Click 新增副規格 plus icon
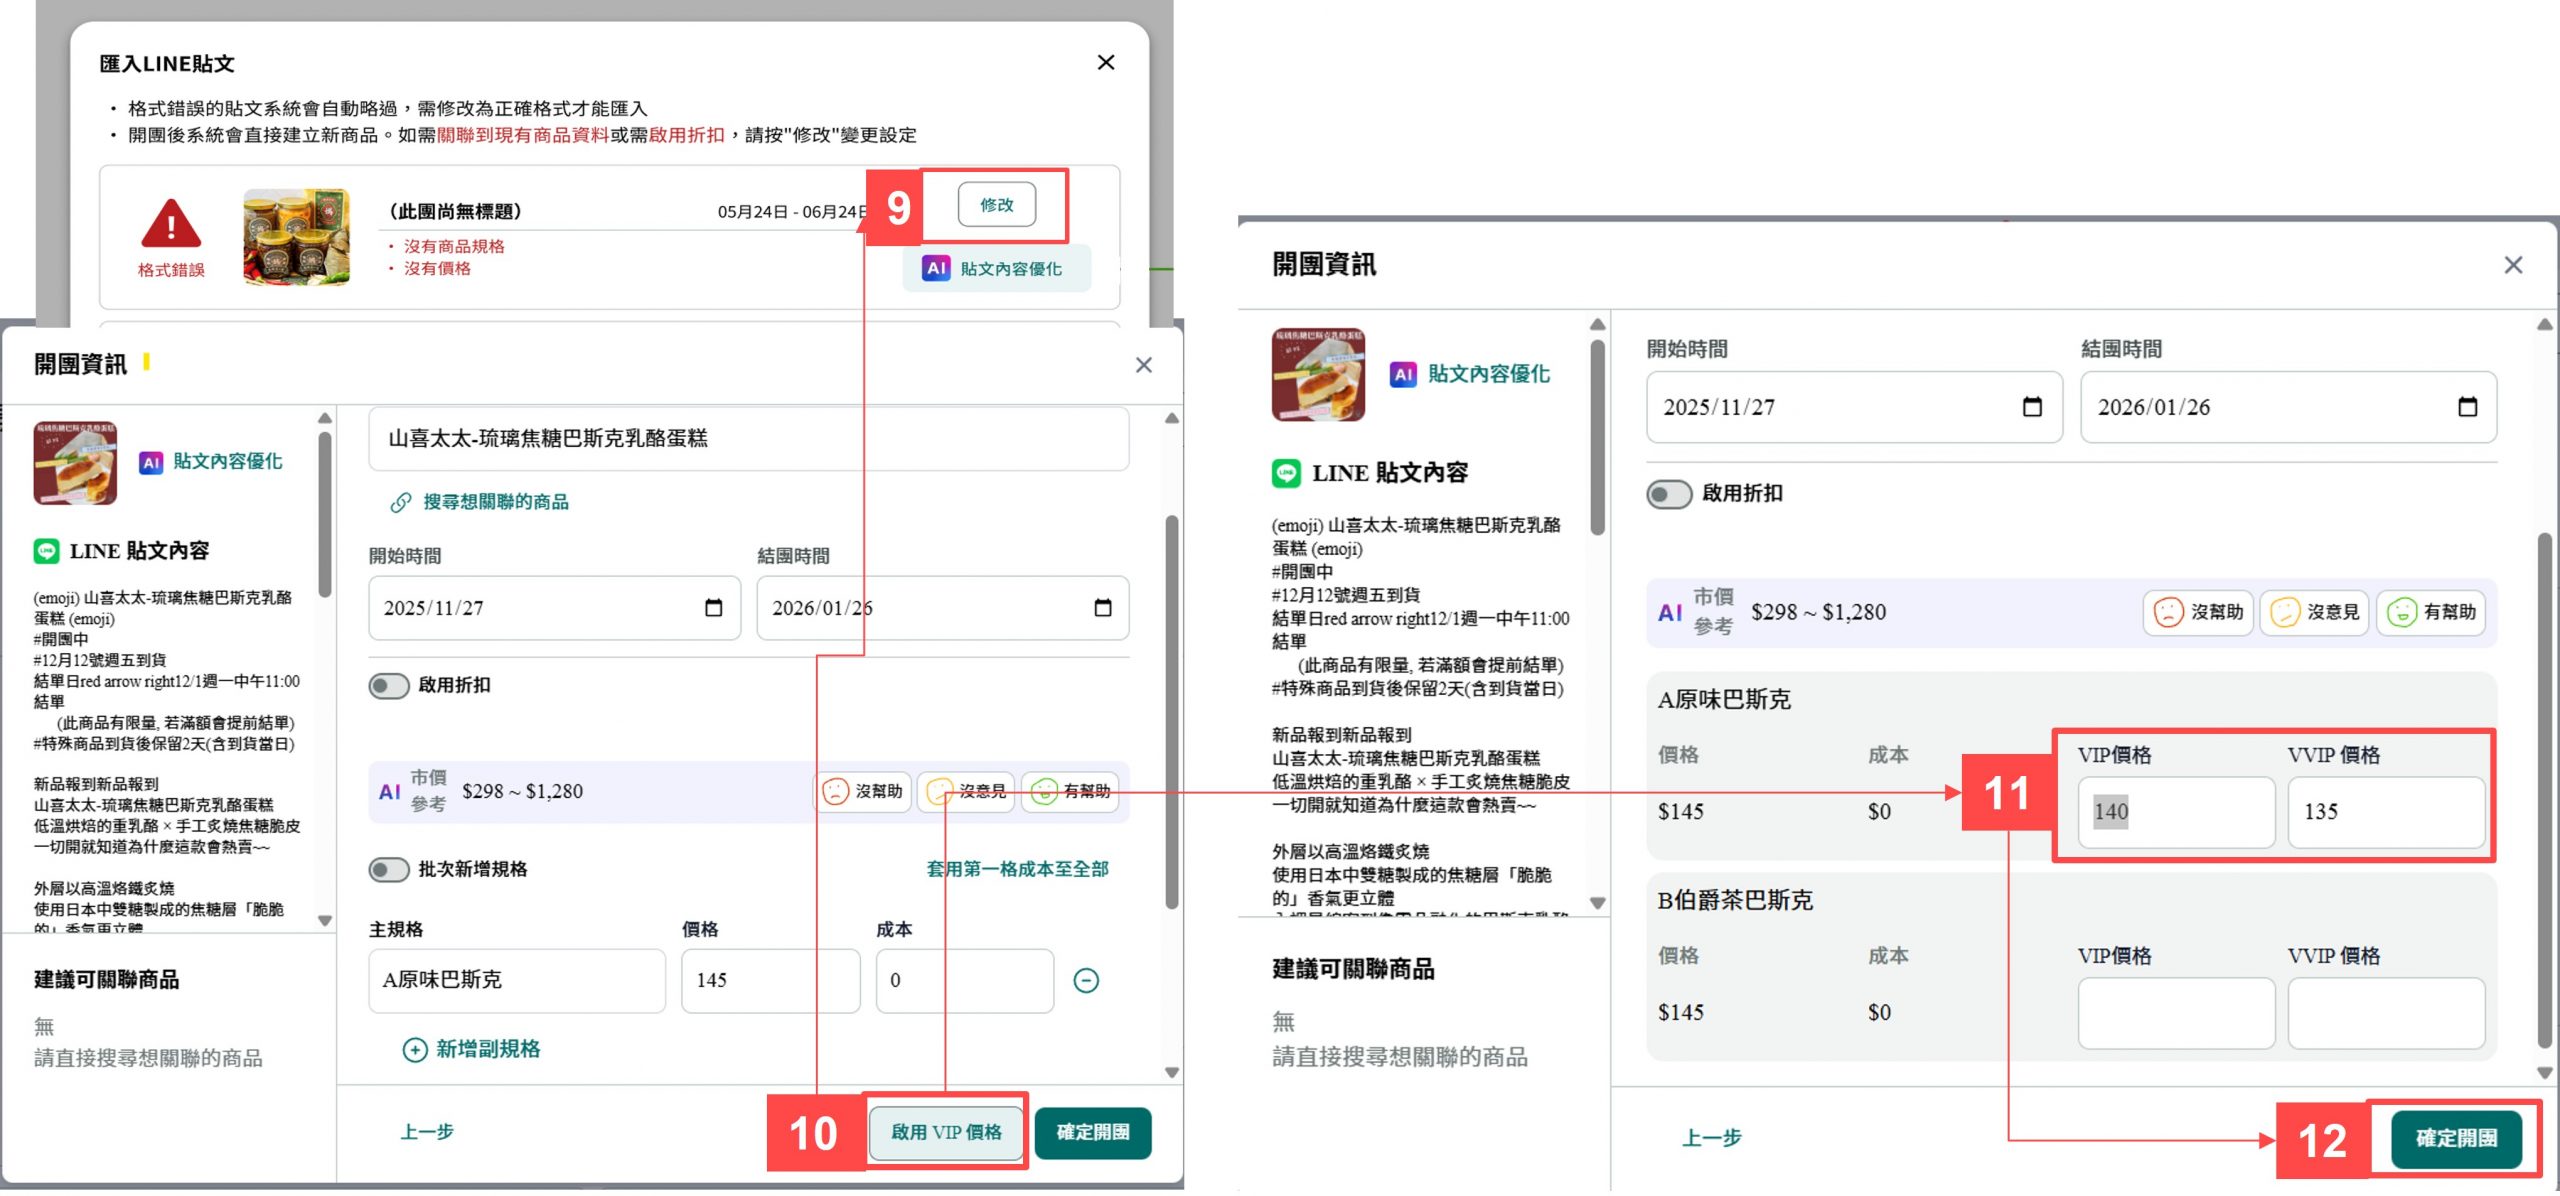Viewport: 2560px width, 1196px height. (414, 1049)
